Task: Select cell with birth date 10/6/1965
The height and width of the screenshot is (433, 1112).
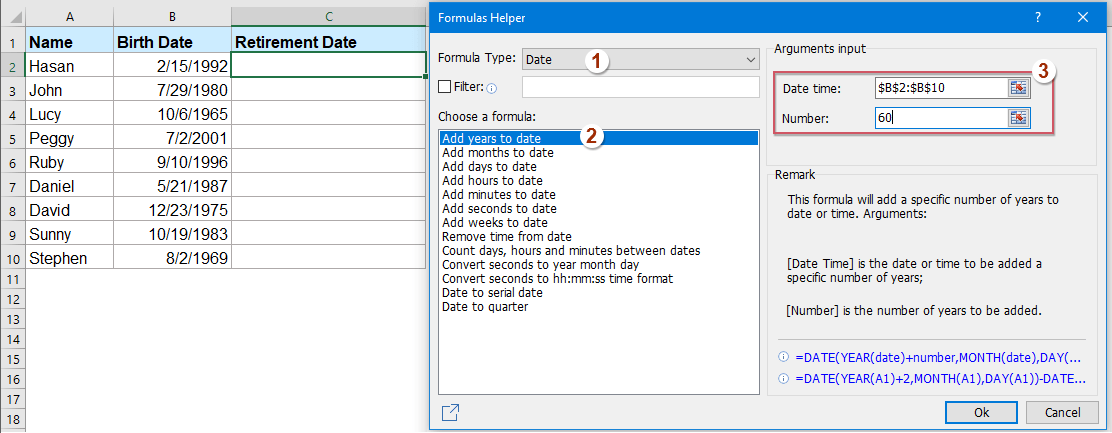Action: (x=172, y=114)
